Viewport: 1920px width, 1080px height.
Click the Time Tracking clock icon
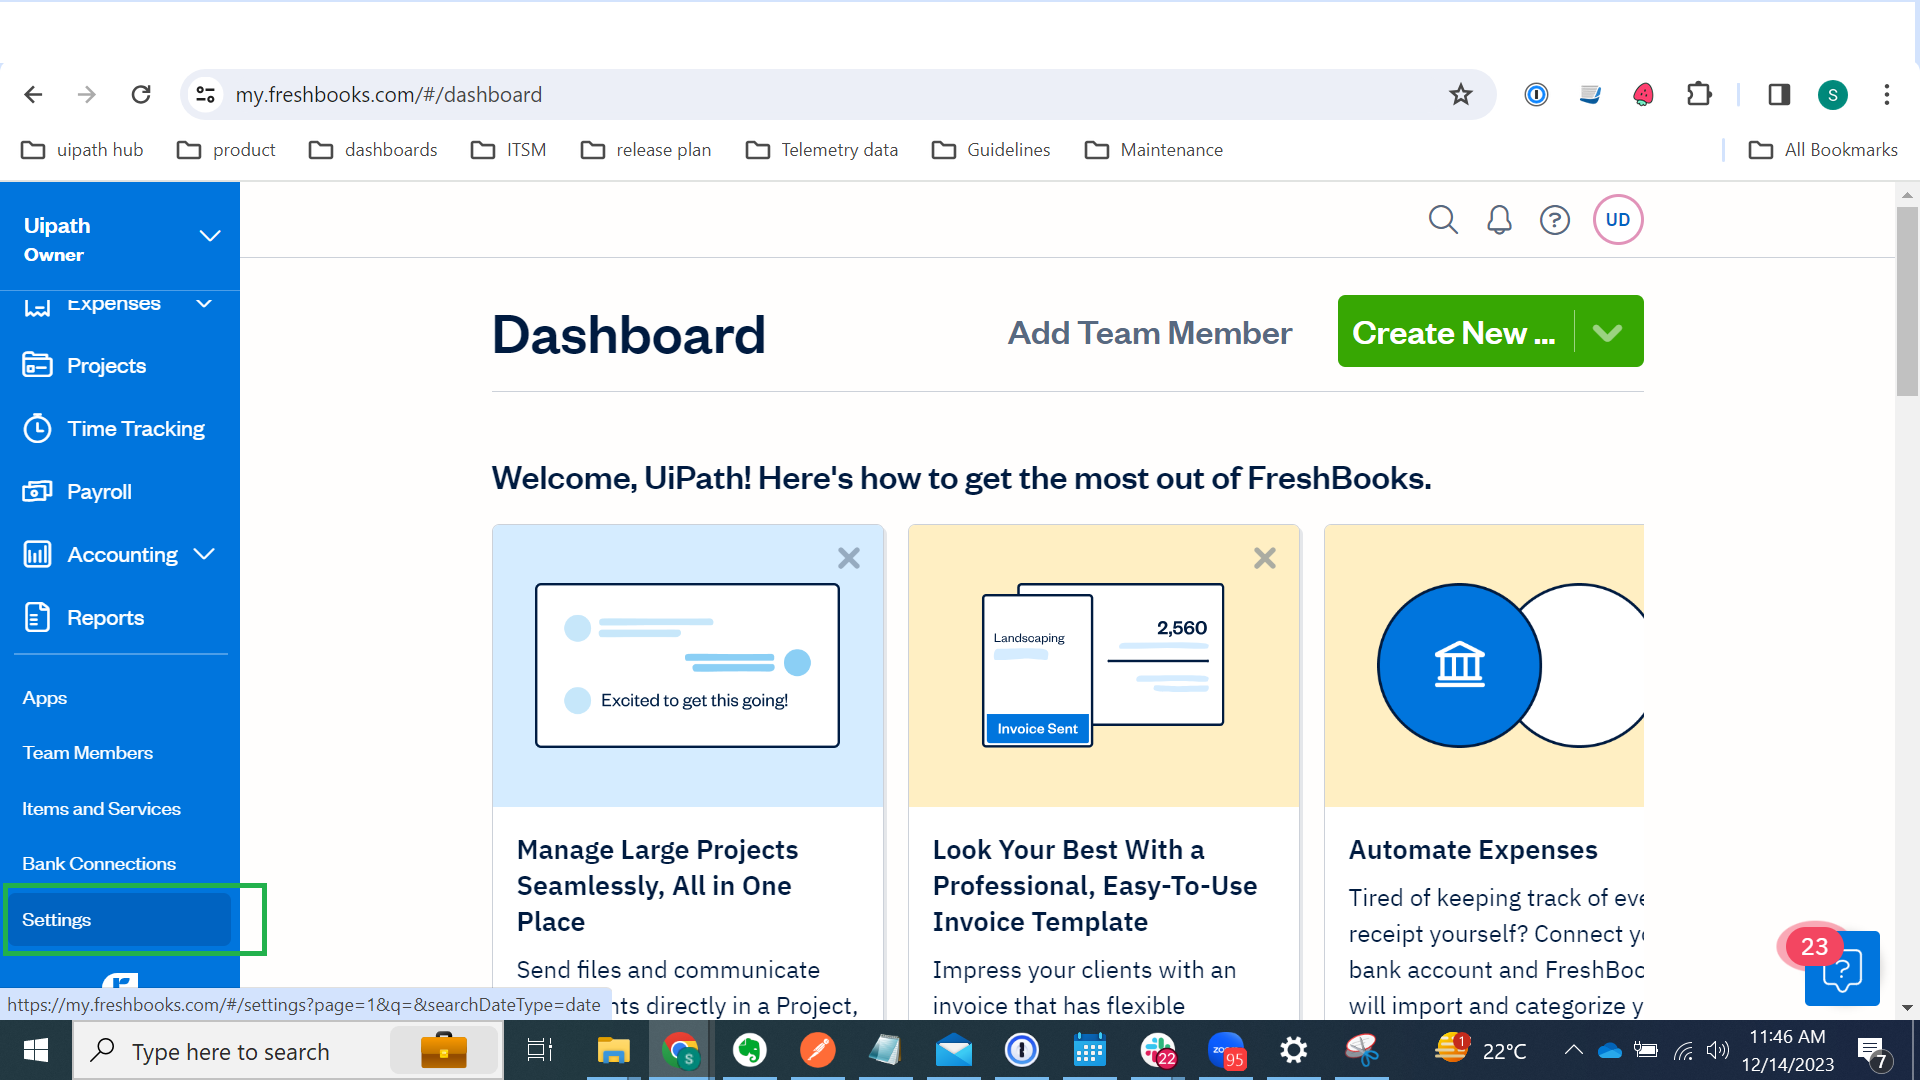click(x=37, y=428)
